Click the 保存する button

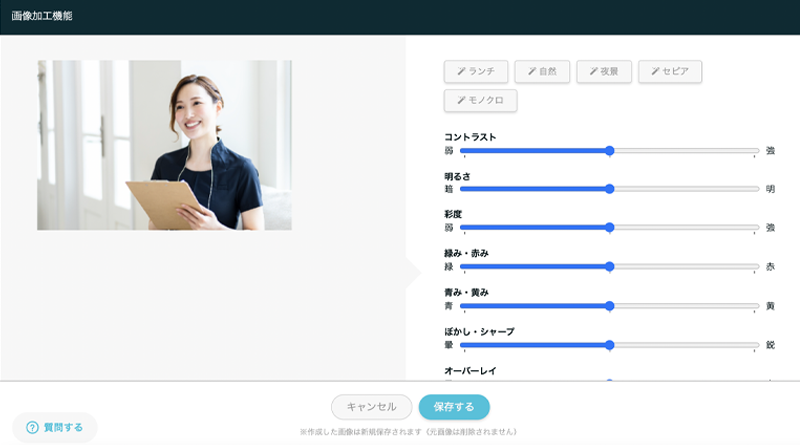(x=454, y=407)
